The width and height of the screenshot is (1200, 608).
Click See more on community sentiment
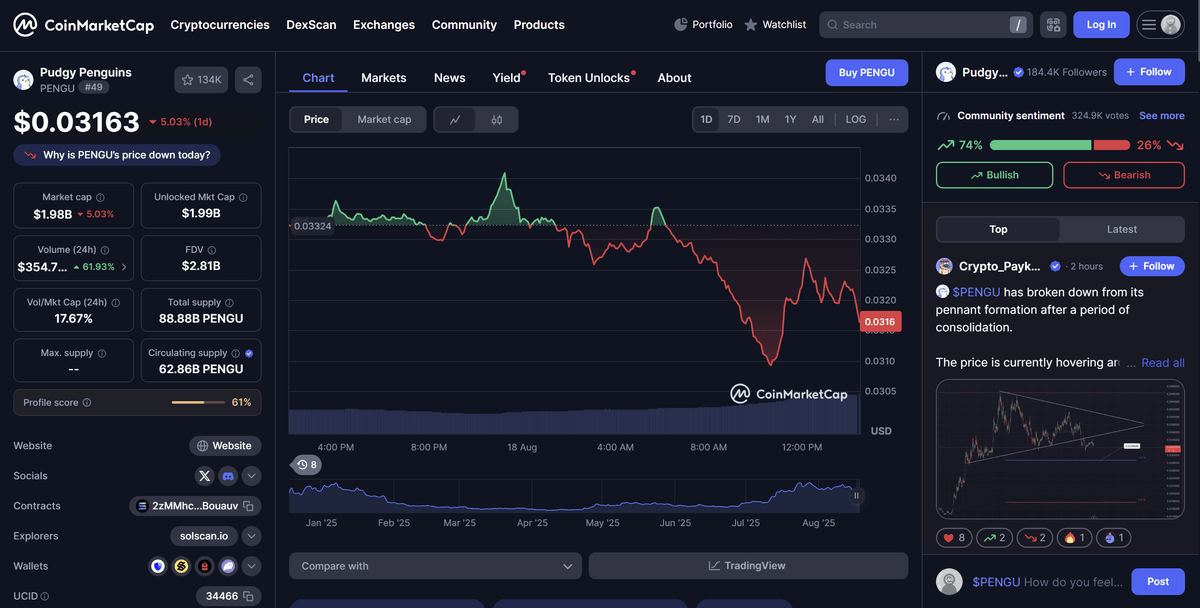pos(1162,116)
